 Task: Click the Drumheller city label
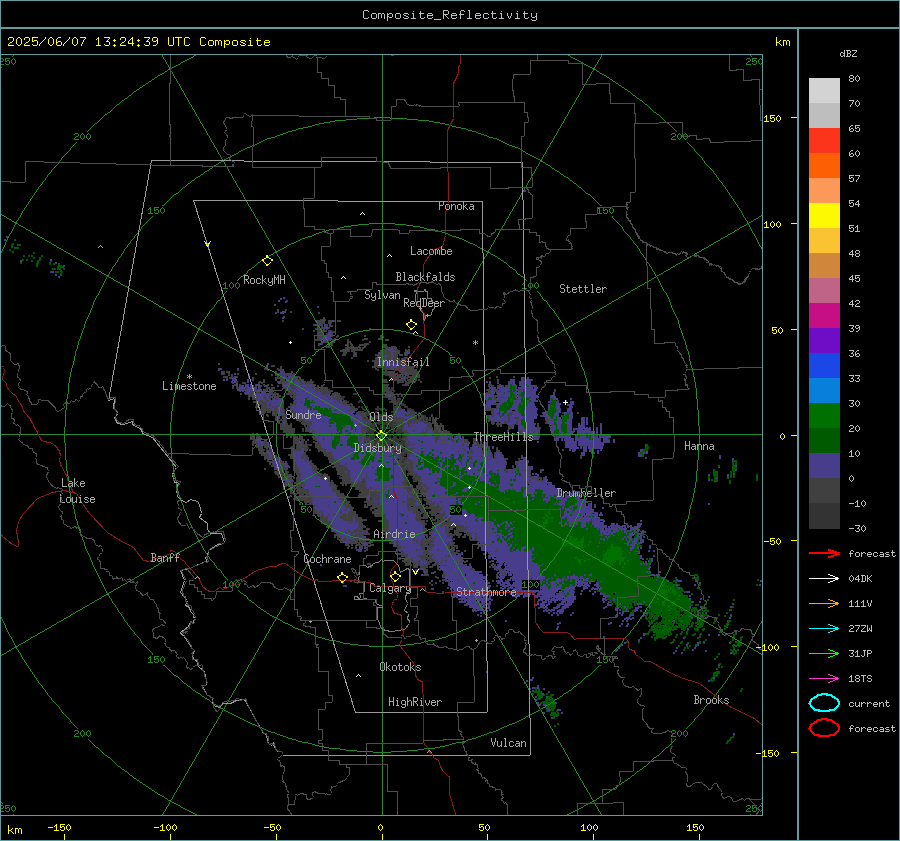click(586, 493)
